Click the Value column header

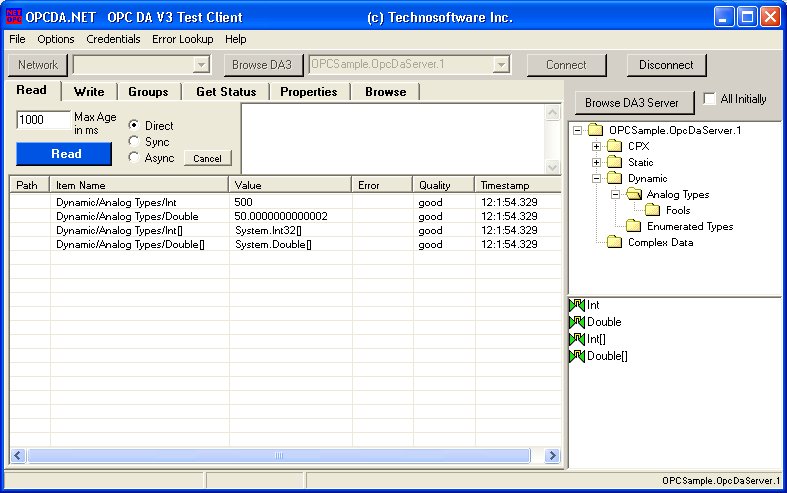point(290,185)
